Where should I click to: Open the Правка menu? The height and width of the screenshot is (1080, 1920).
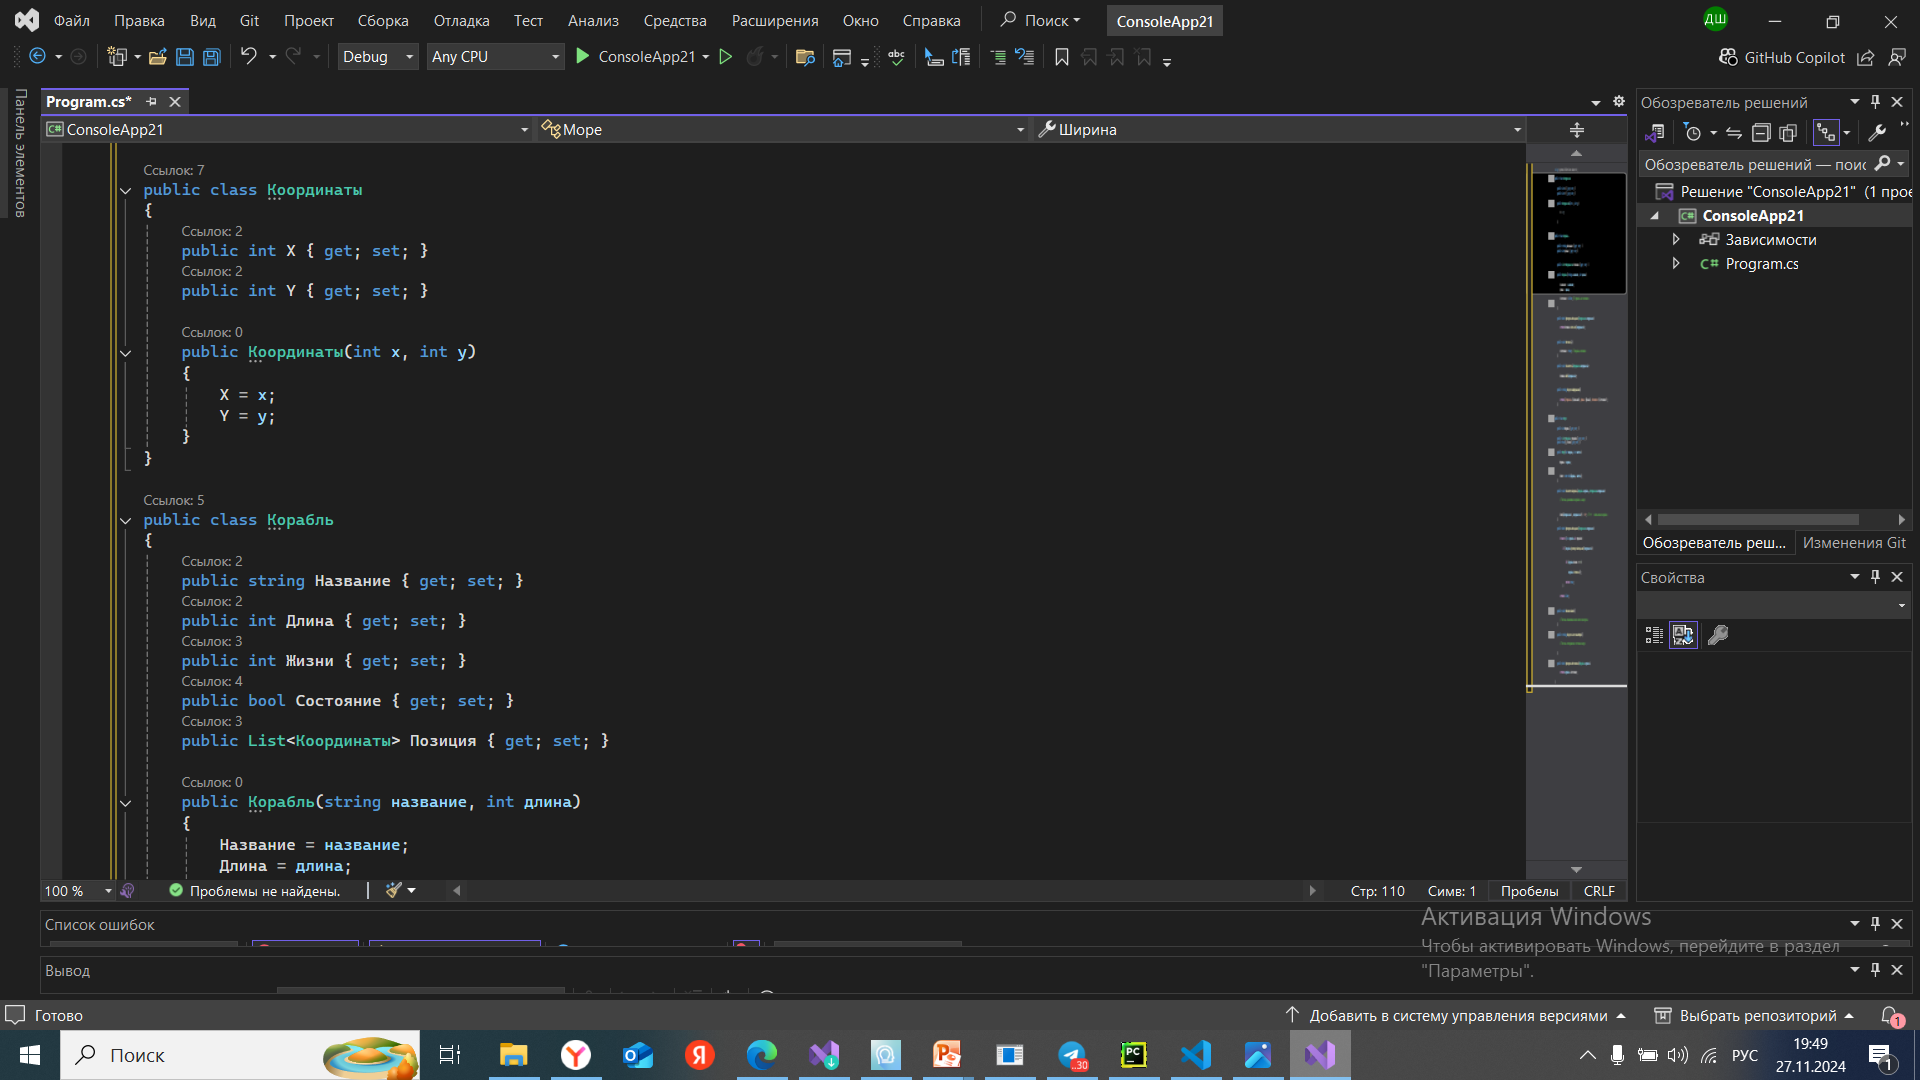coord(139,21)
